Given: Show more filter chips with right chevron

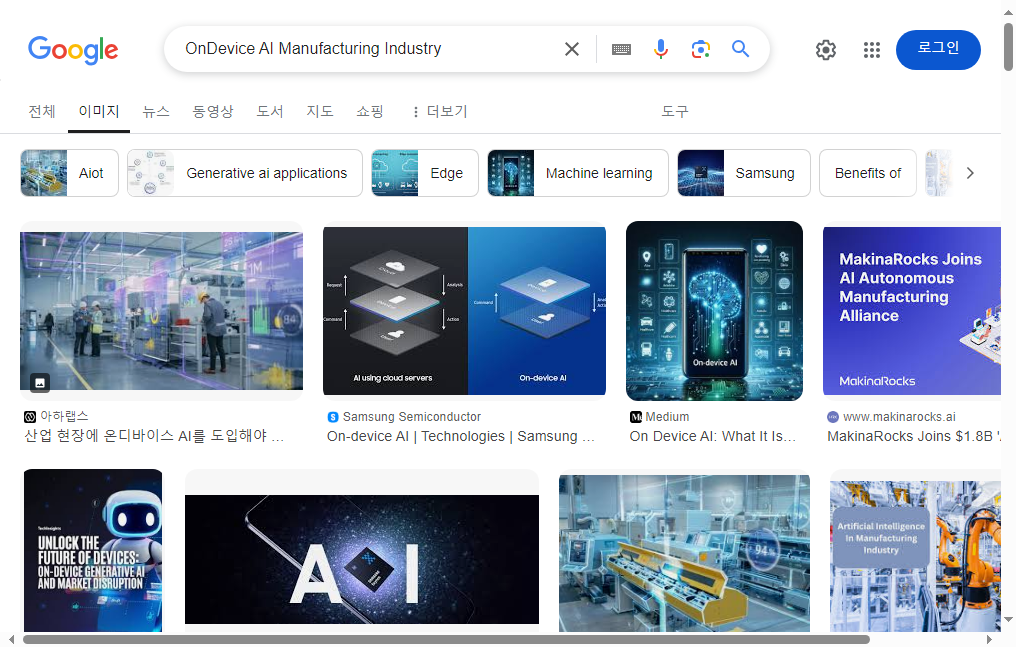Looking at the screenshot, I should point(970,173).
